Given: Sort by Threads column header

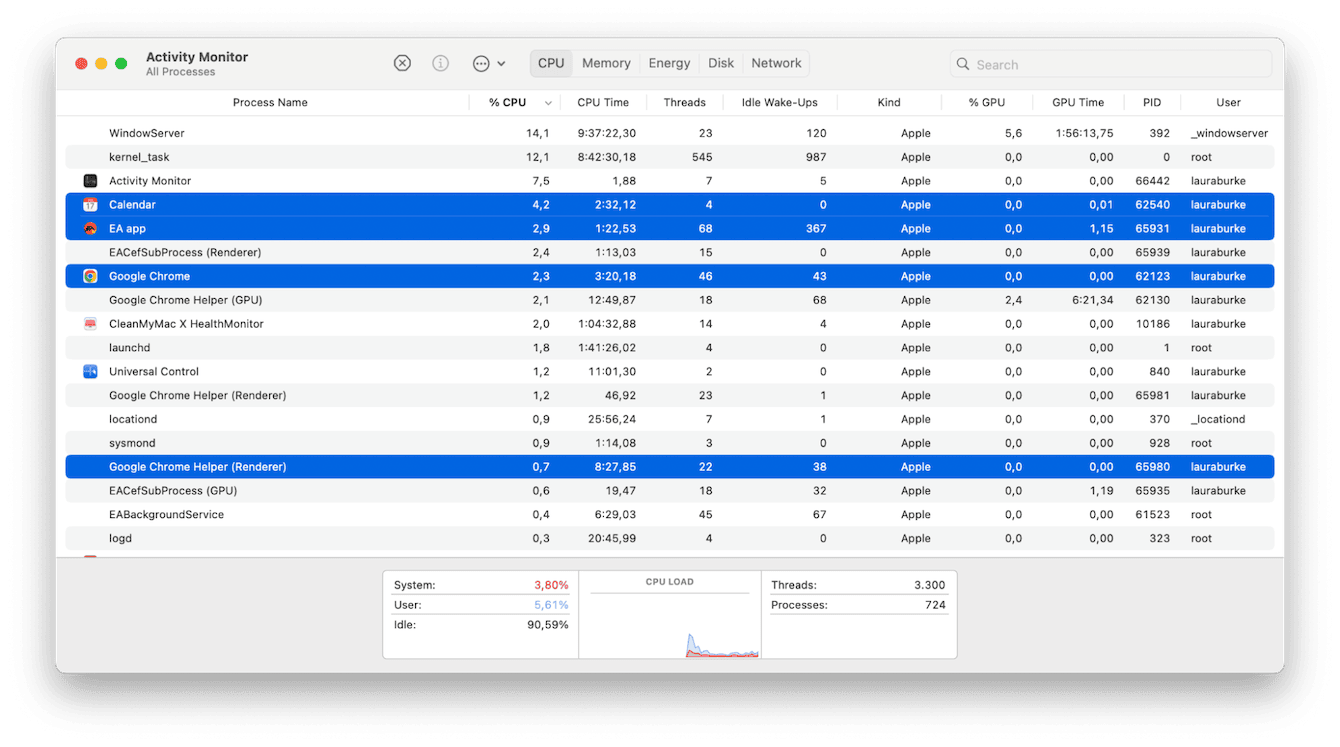Looking at the screenshot, I should (x=684, y=103).
